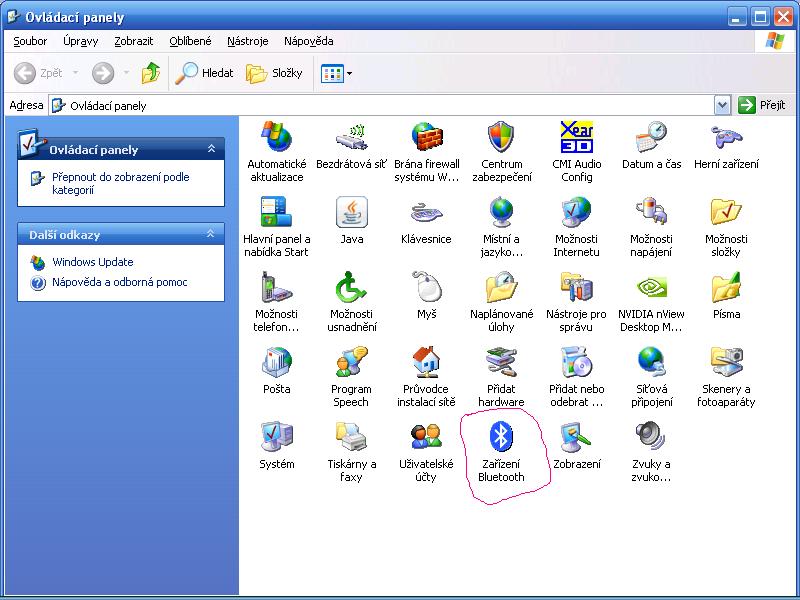Viewport: 800px width, 600px height.
Task: Open Tiskárny a faxy icon
Action: (352, 437)
